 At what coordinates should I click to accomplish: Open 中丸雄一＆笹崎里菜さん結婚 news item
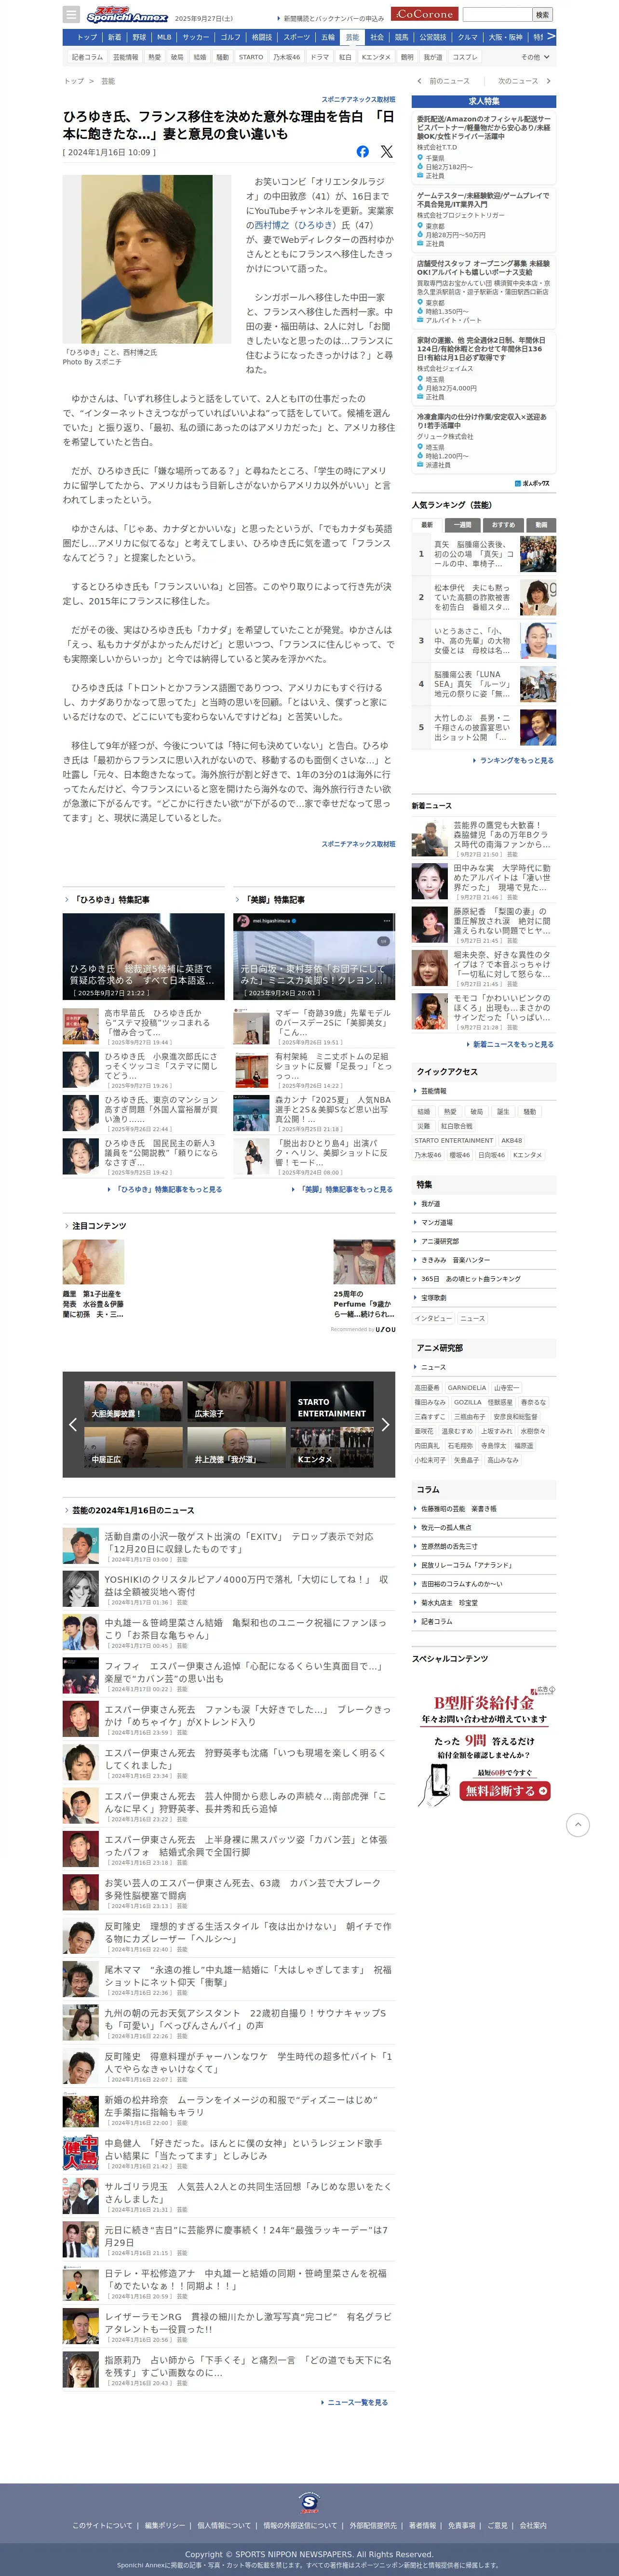[229, 1632]
